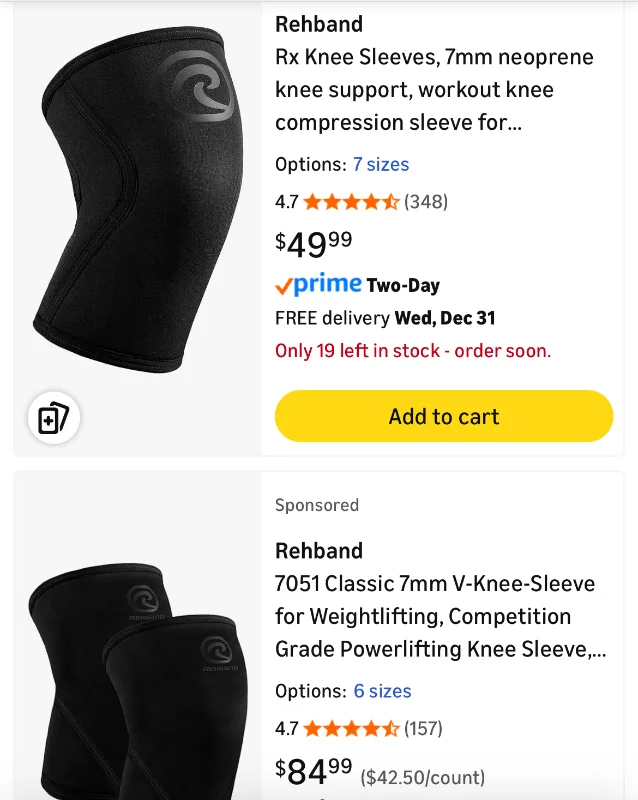Open the 348 reviews count
638x800 pixels.
(x=426, y=202)
